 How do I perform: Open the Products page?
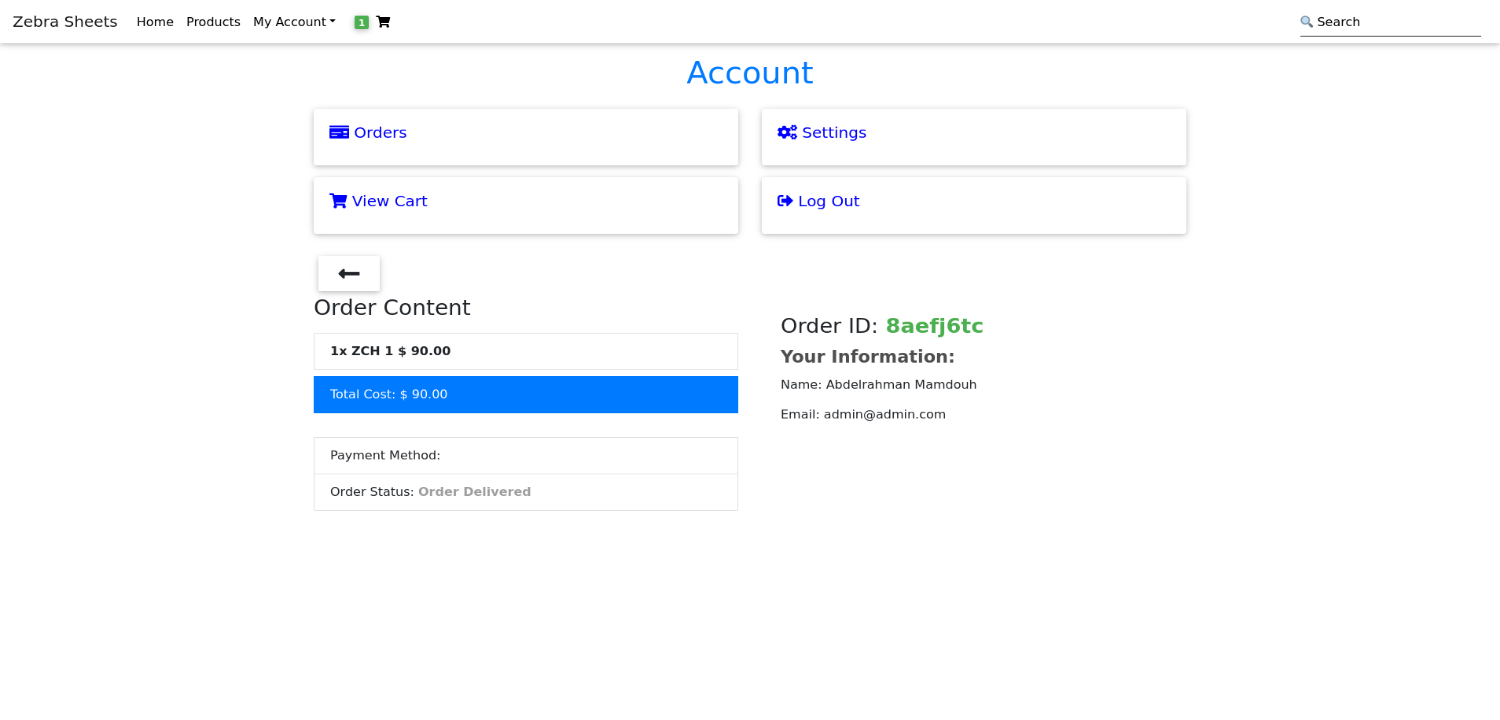[213, 22]
